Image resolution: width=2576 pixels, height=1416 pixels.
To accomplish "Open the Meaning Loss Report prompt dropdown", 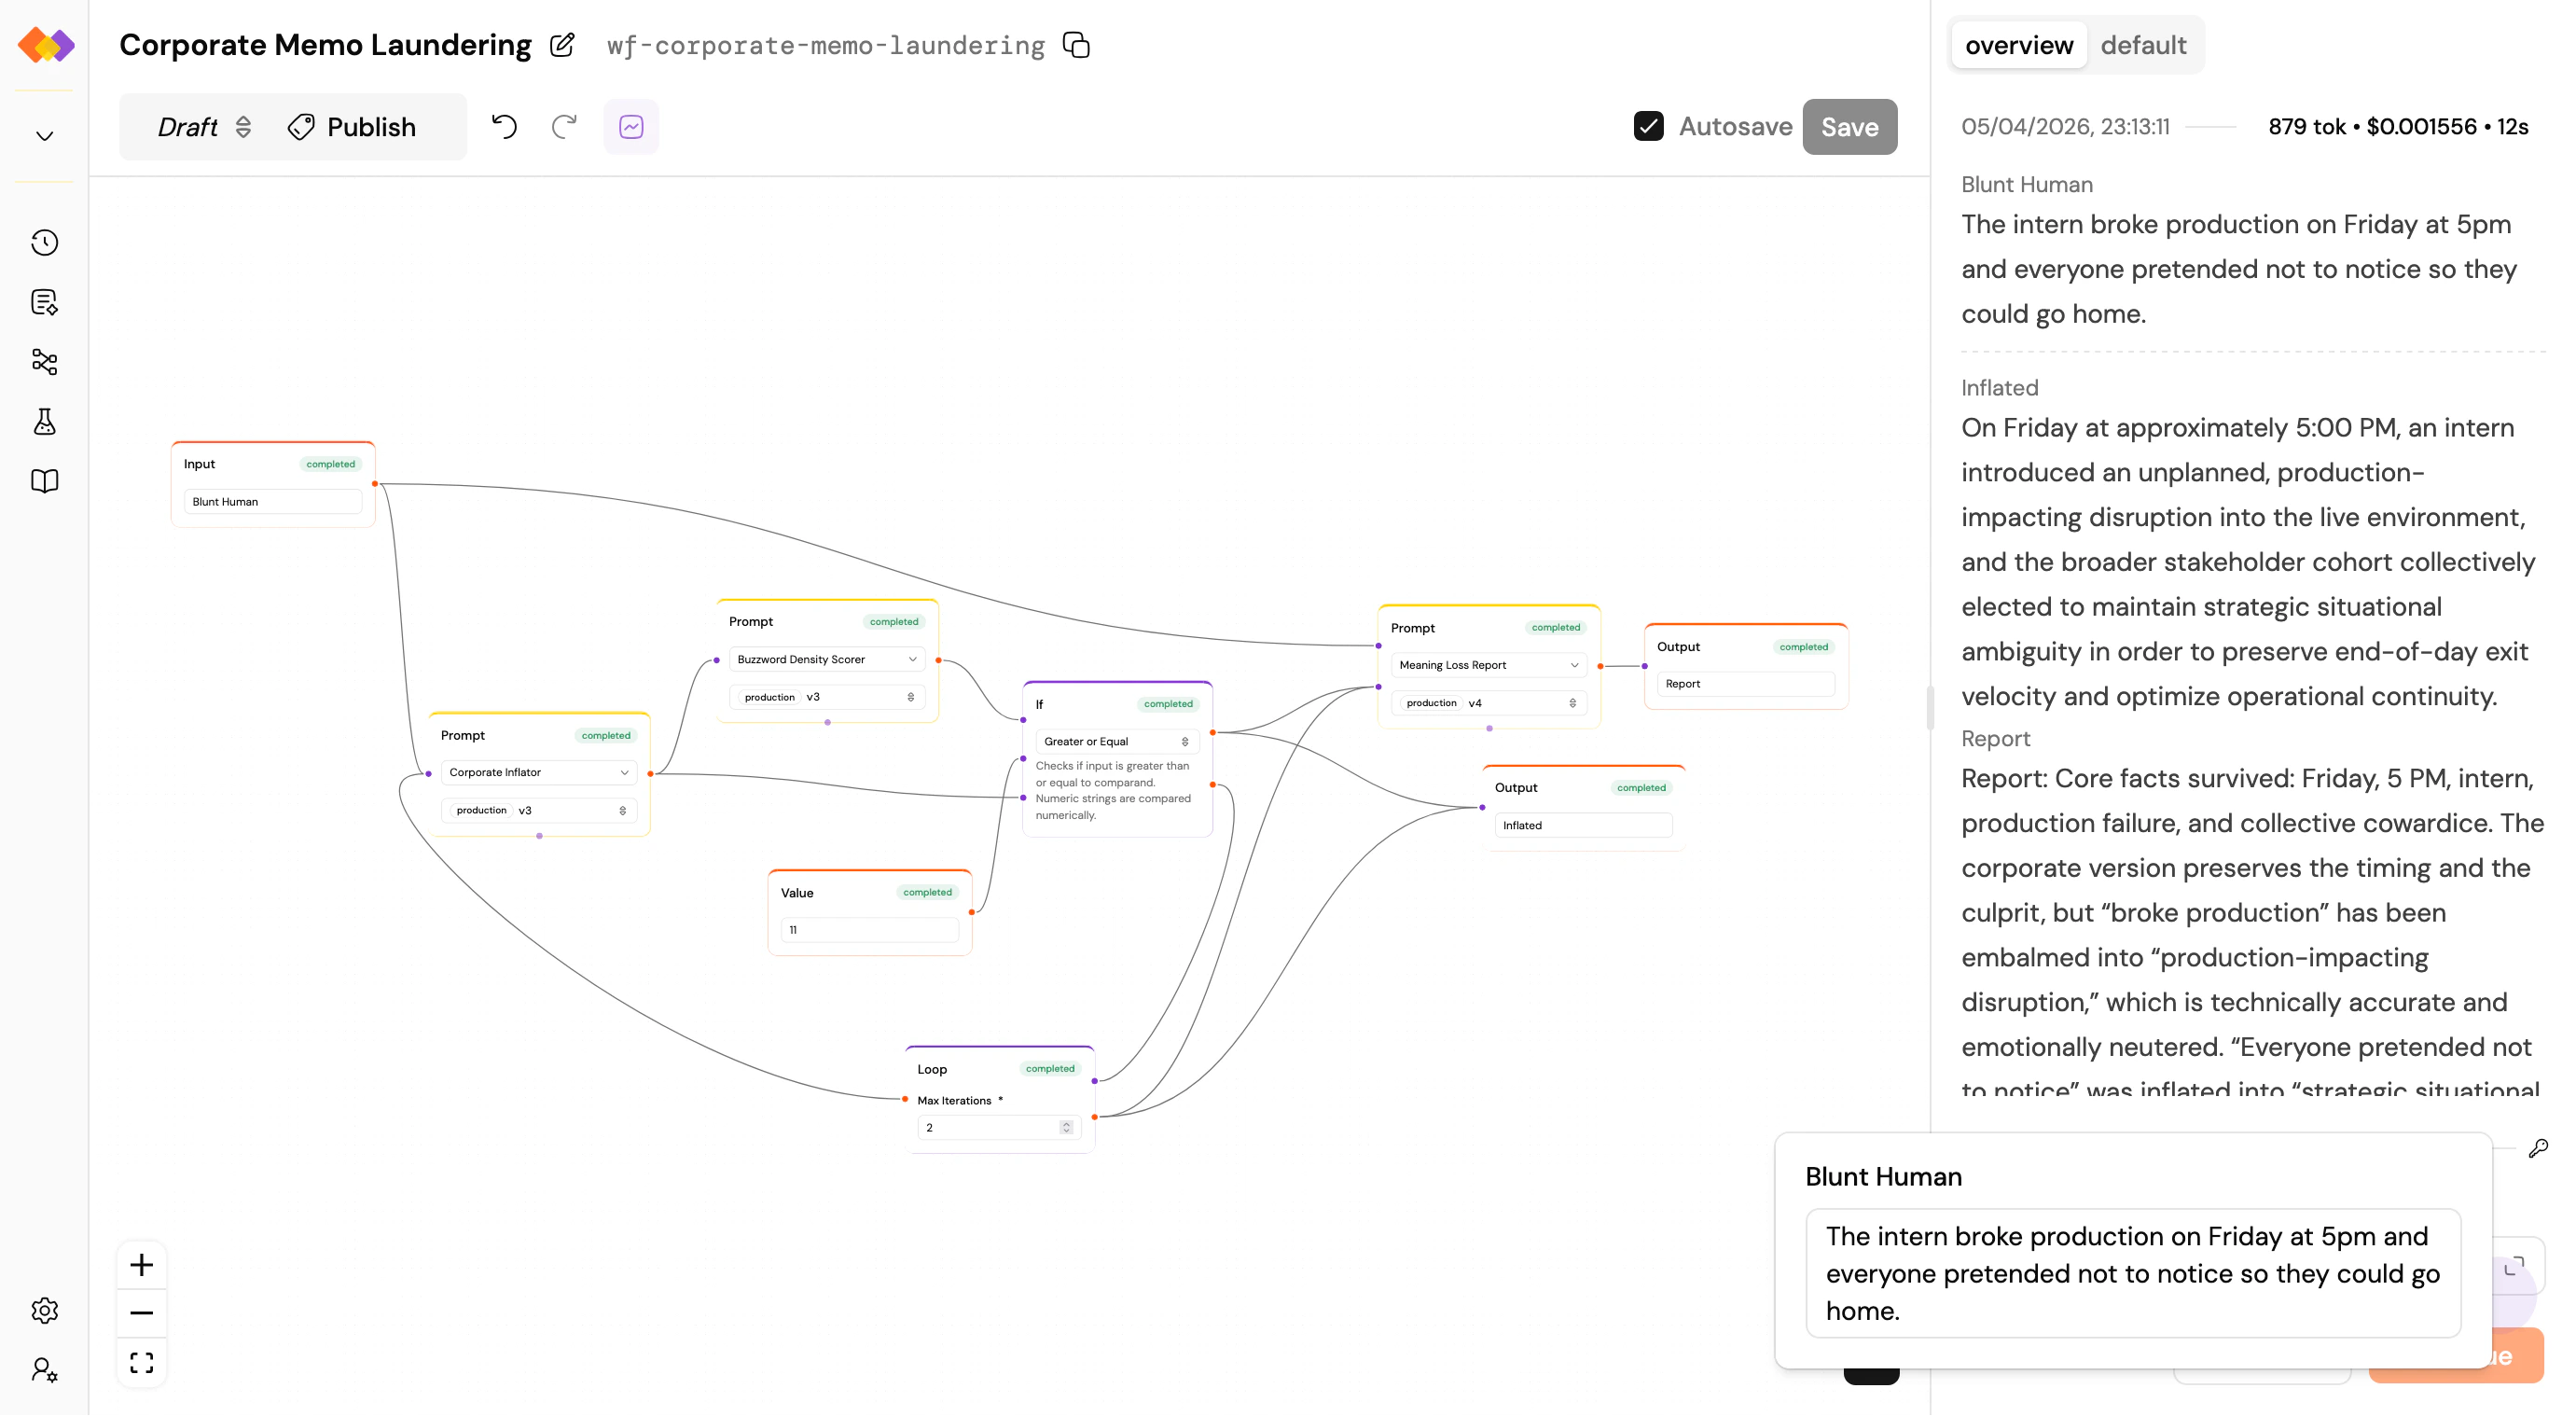I will (x=1488, y=666).
